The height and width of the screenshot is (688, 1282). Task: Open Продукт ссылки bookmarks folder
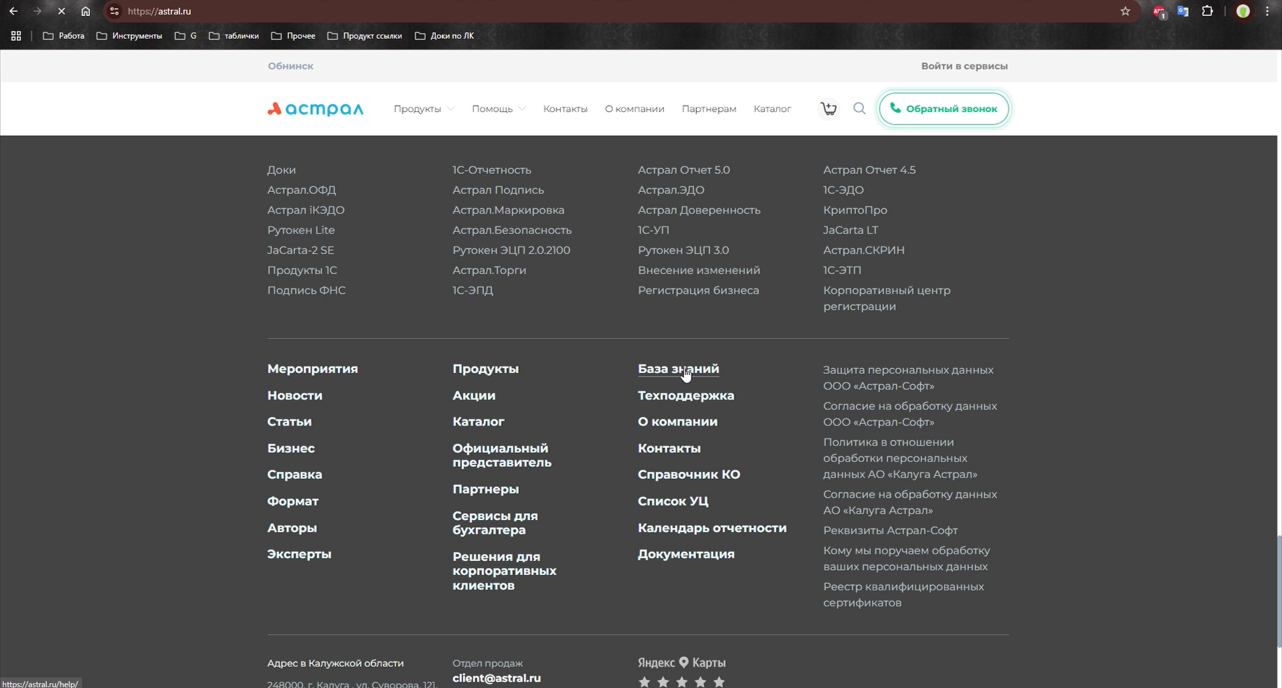(364, 36)
